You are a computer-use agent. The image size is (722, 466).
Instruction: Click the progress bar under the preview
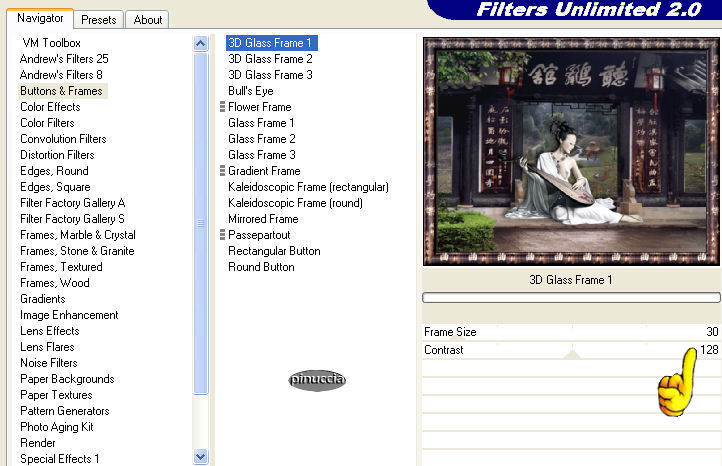click(x=571, y=297)
